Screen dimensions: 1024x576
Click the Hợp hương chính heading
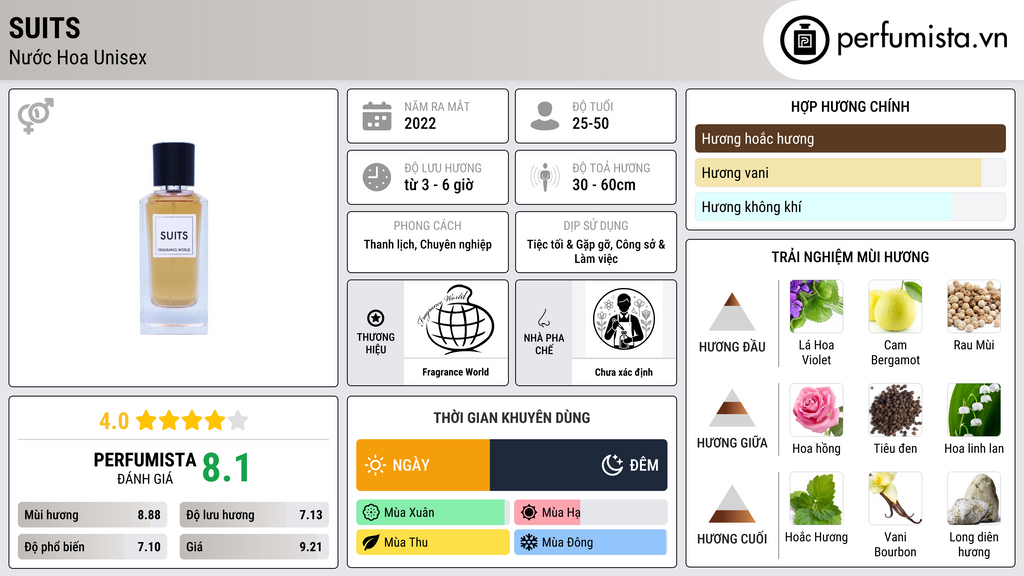click(x=850, y=106)
